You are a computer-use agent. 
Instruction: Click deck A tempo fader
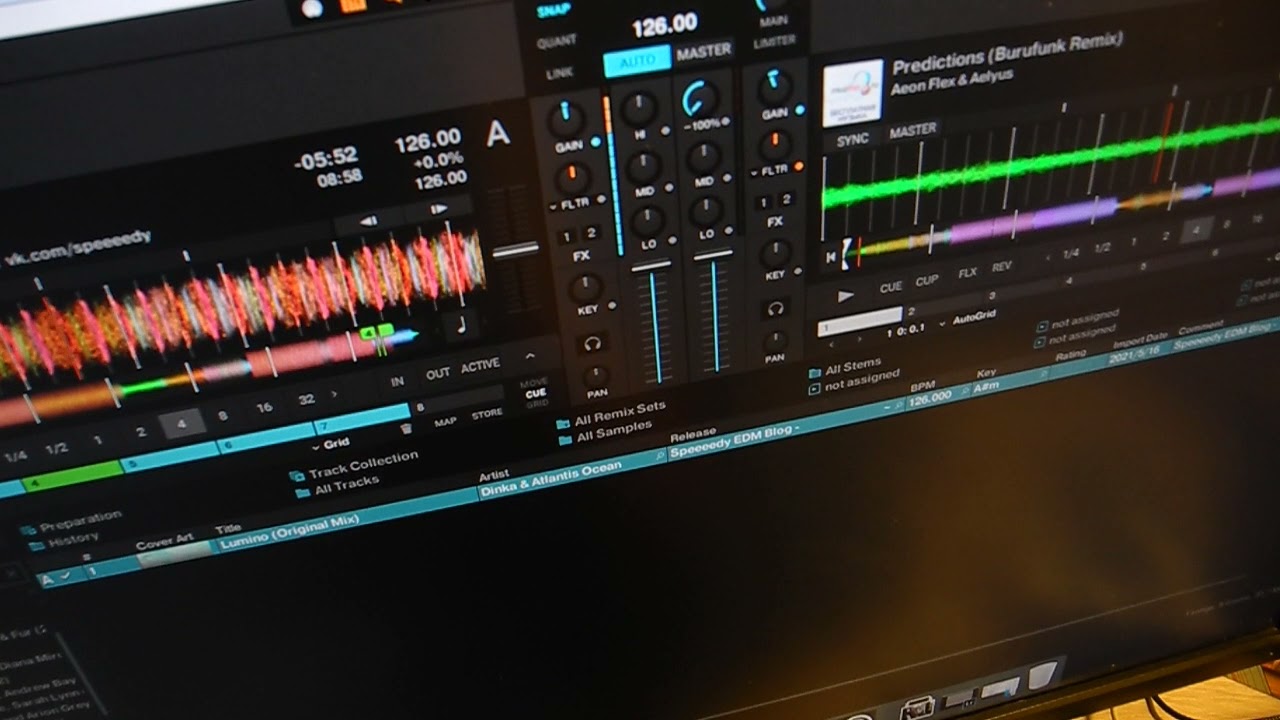click(516, 249)
